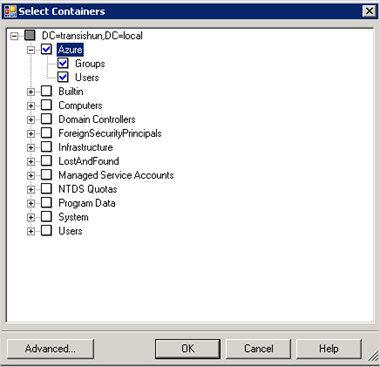
Task: Uncheck the Groups checkbox under Azure
Action: pos(63,63)
